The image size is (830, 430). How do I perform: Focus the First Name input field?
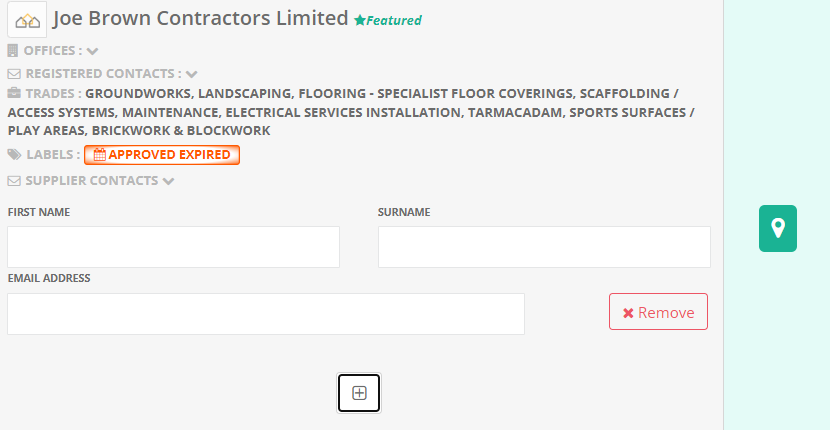(x=173, y=247)
